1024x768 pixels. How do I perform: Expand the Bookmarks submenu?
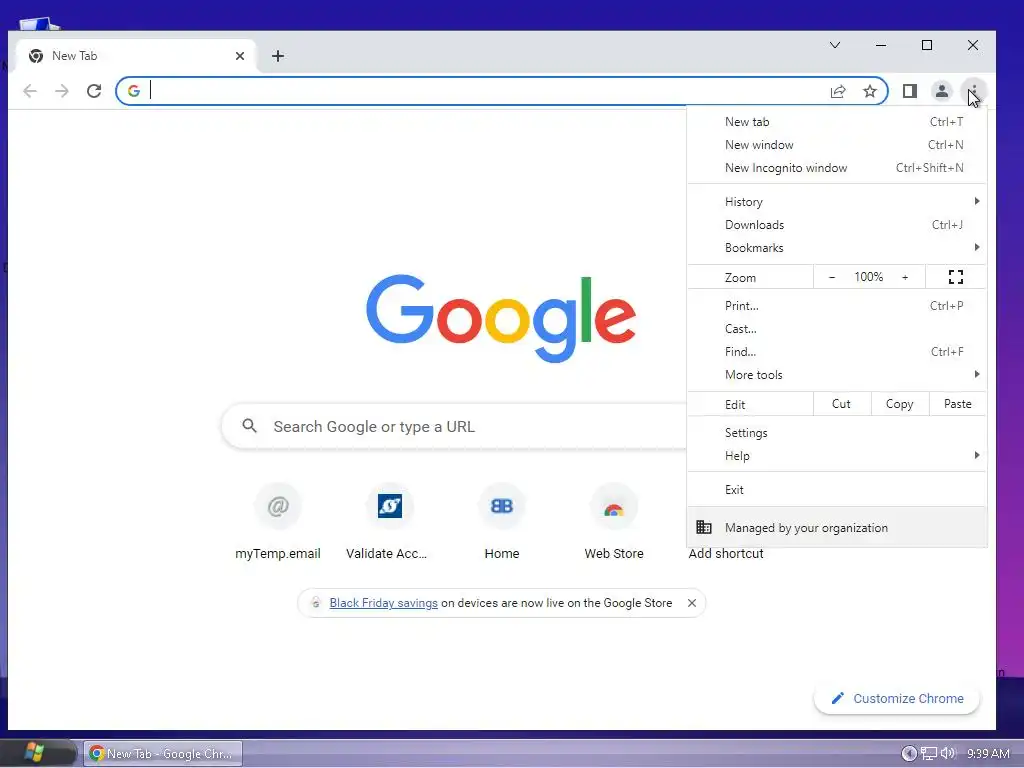[837, 248]
